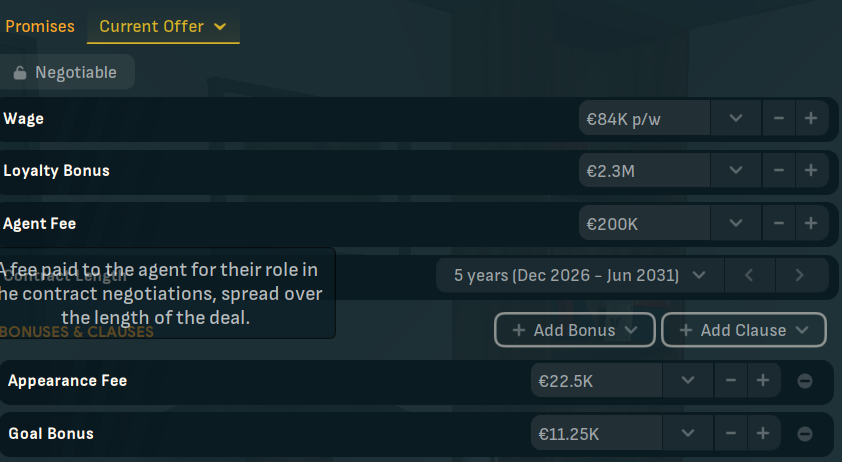This screenshot has width=842, height=462.
Task: Click the Add Bonus button
Action: point(575,330)
